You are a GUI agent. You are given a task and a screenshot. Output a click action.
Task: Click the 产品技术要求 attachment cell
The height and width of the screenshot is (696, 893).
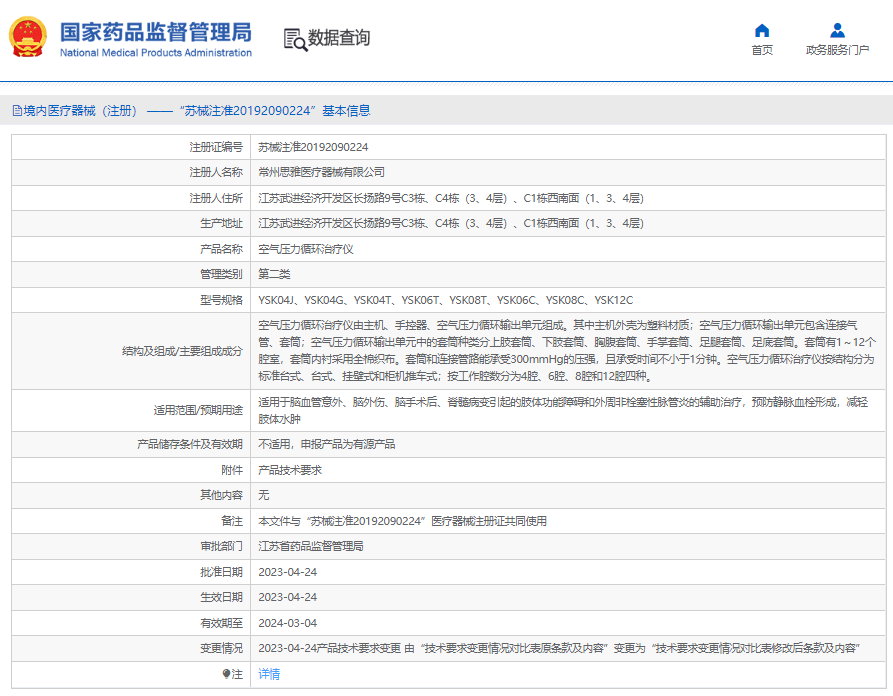290,470
